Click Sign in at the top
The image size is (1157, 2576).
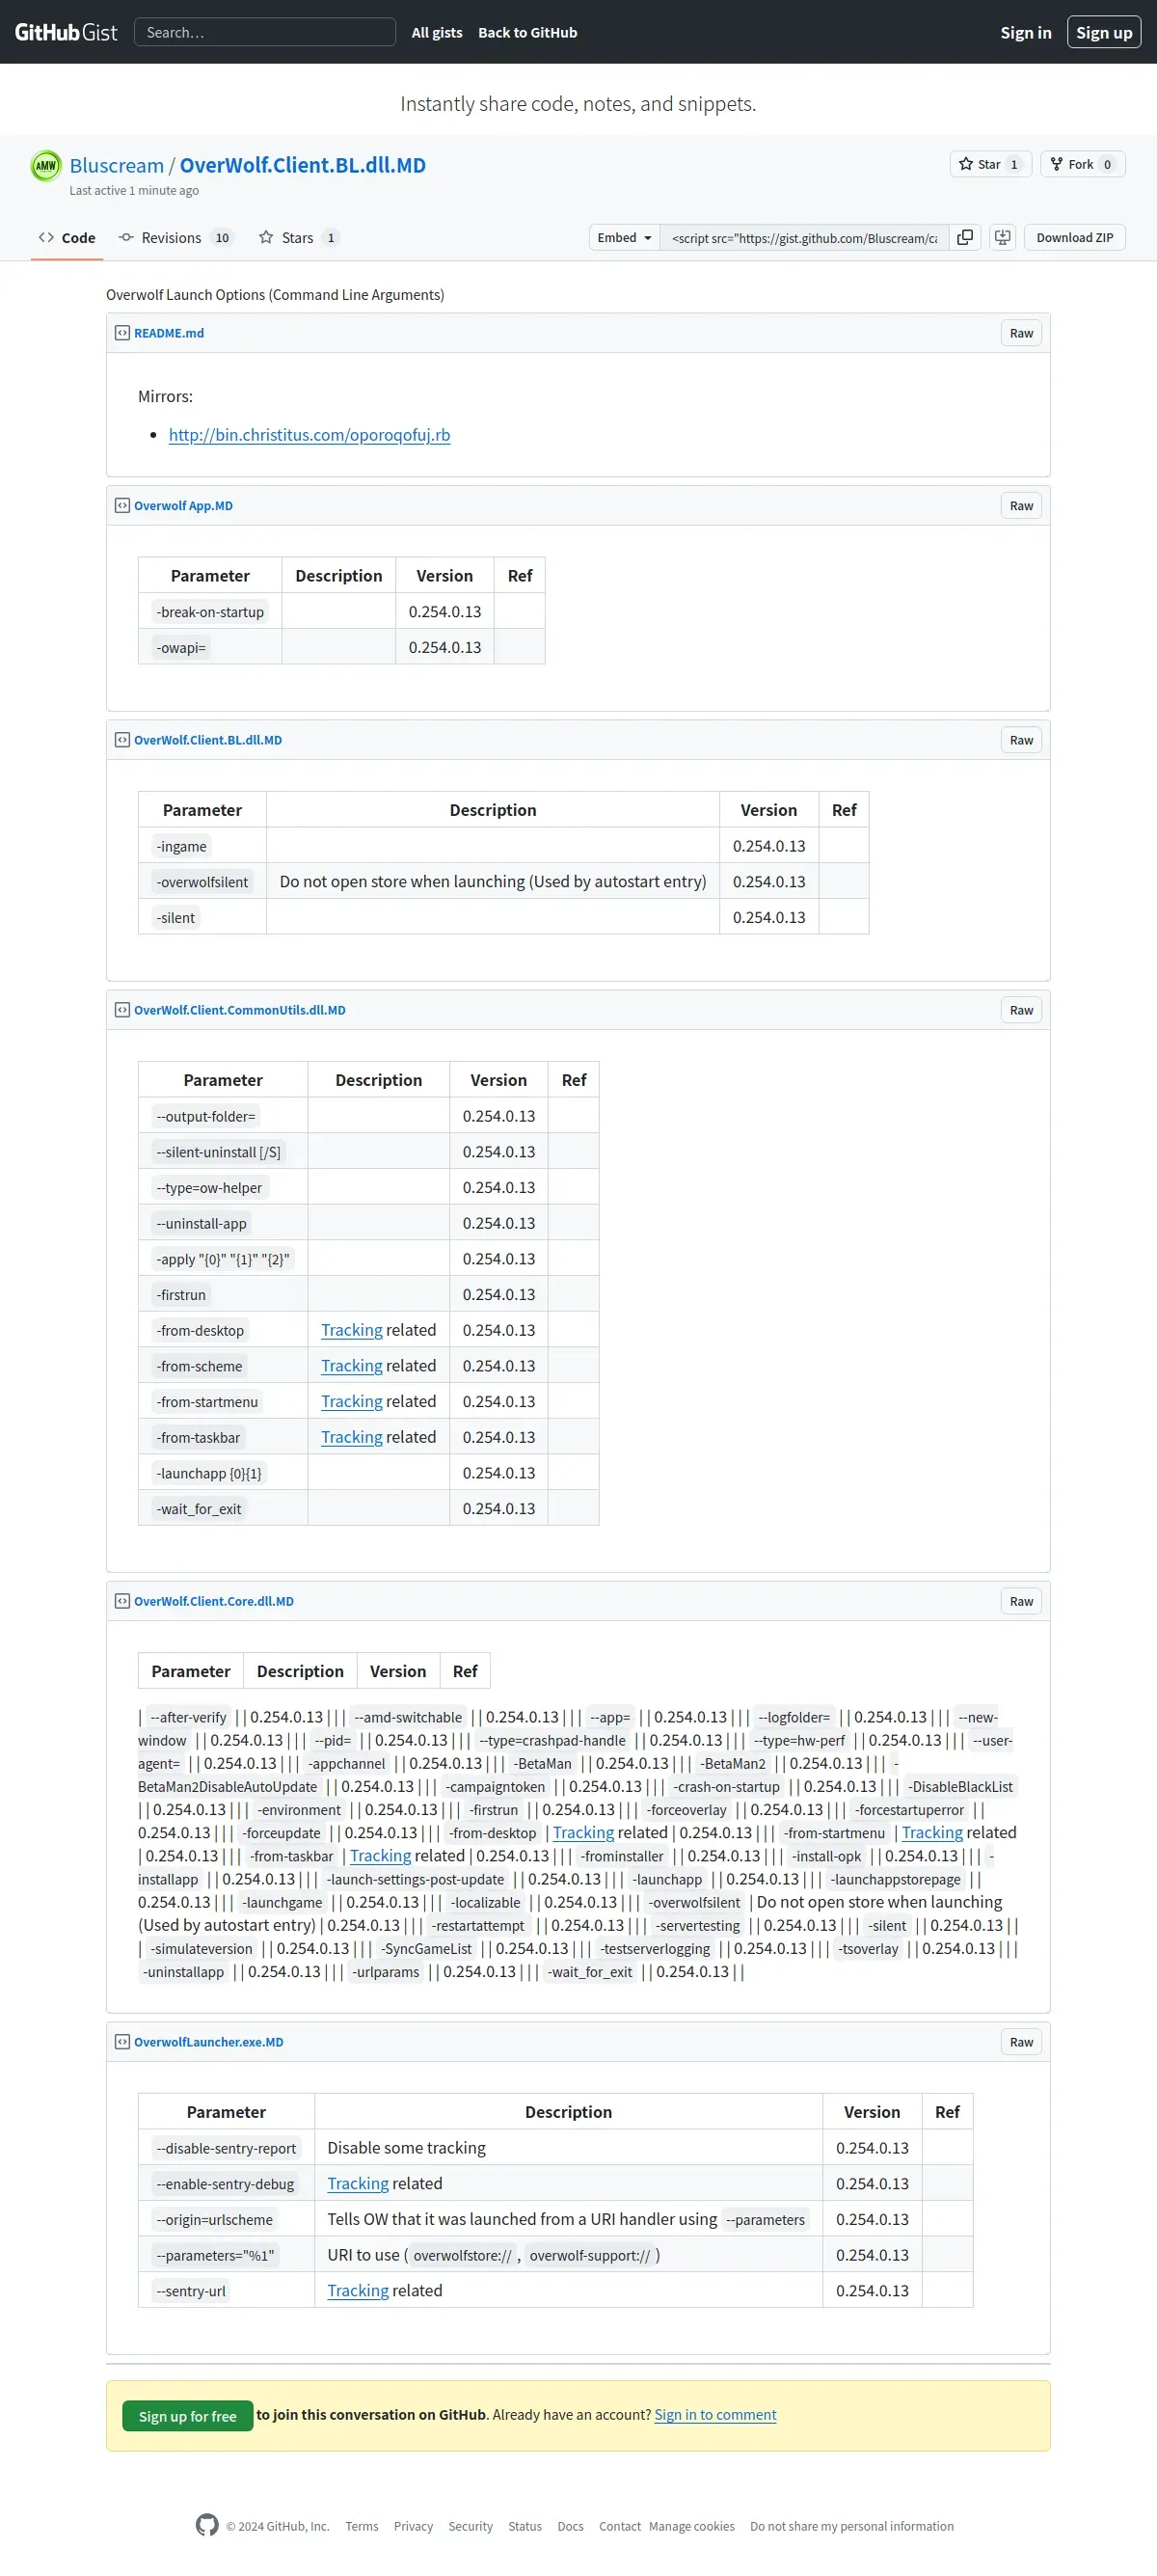tap(1026, 32)
